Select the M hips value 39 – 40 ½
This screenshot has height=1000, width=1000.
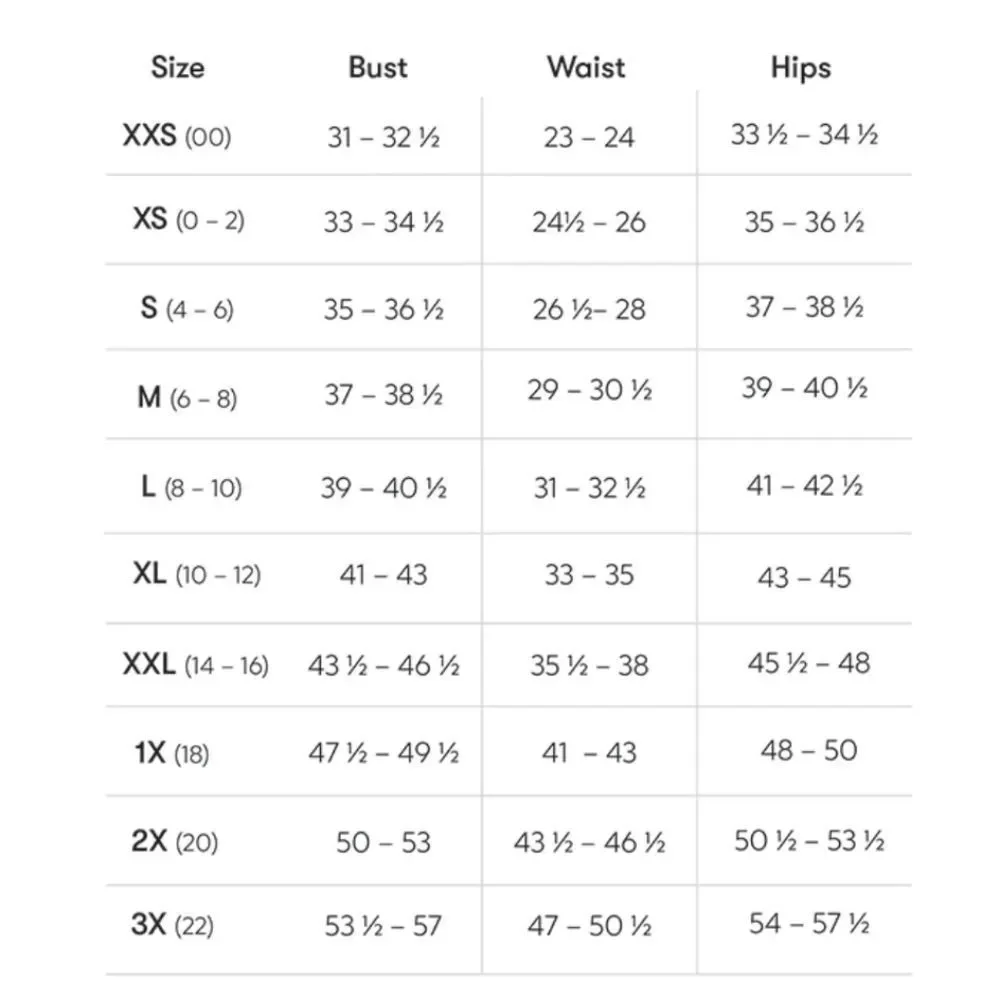804,388
